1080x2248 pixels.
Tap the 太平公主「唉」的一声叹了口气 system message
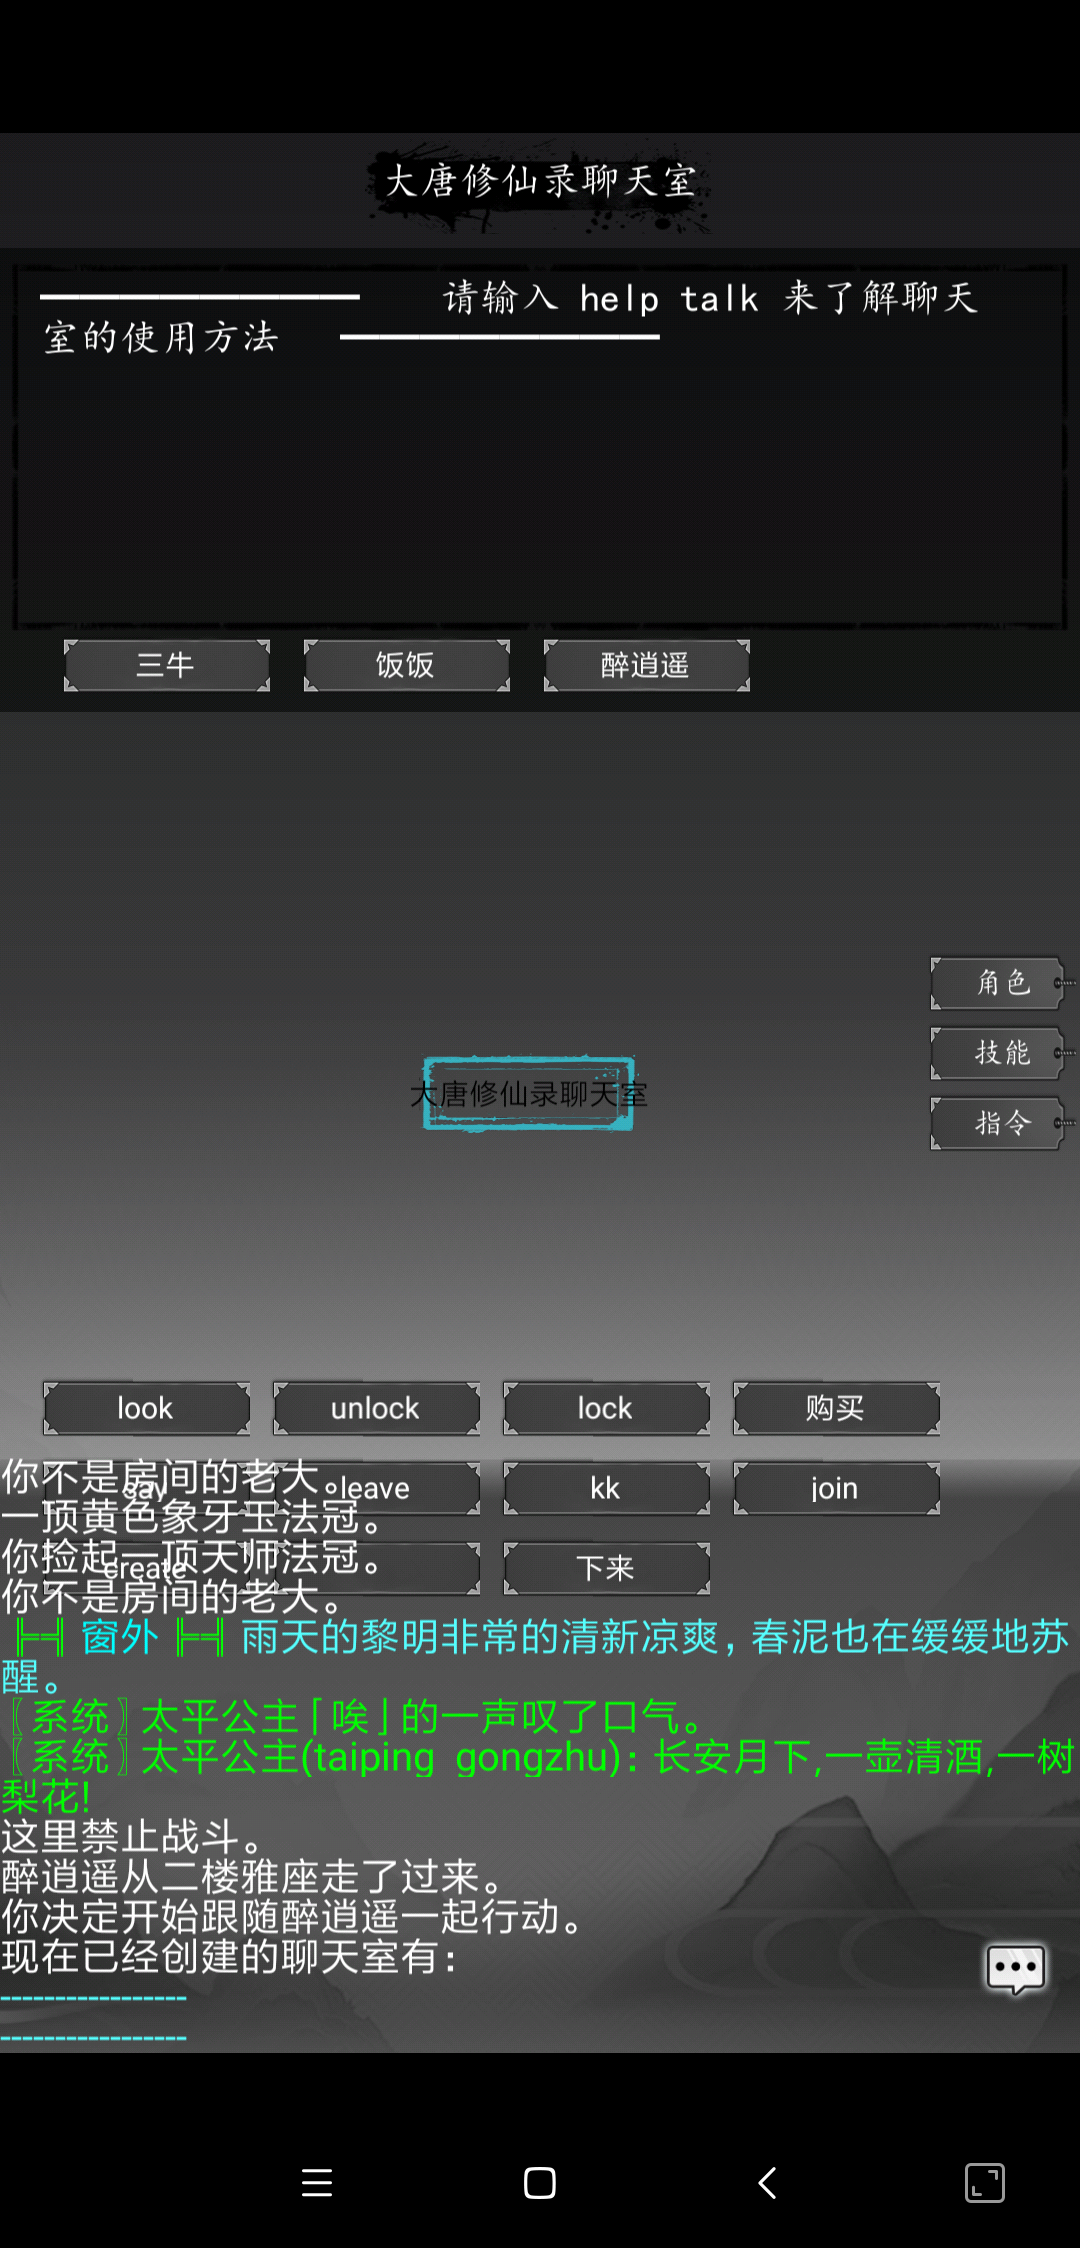point(355,1717)
